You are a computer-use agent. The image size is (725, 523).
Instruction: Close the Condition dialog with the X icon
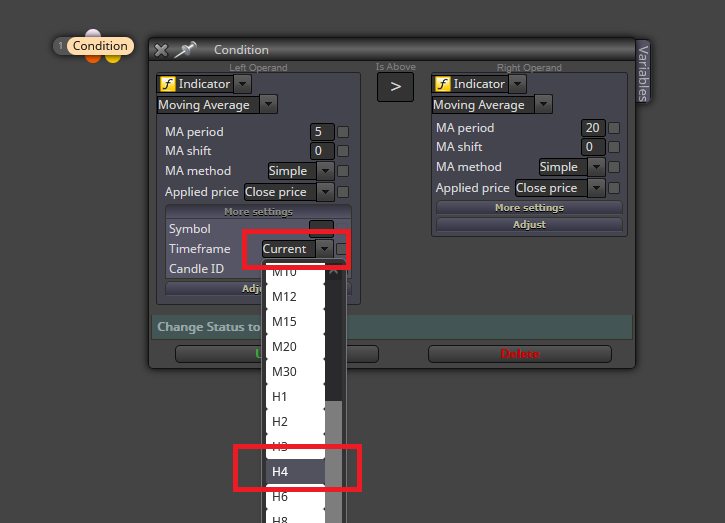point(161,50)
